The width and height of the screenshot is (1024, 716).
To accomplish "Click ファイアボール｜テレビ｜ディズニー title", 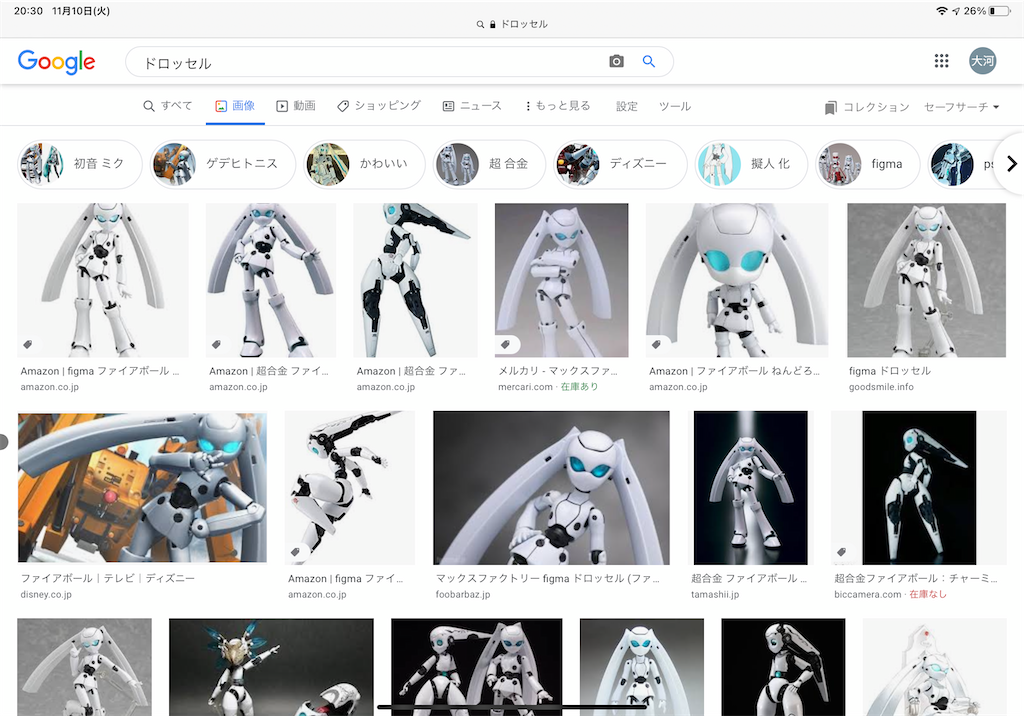I will tap(108, 578).
